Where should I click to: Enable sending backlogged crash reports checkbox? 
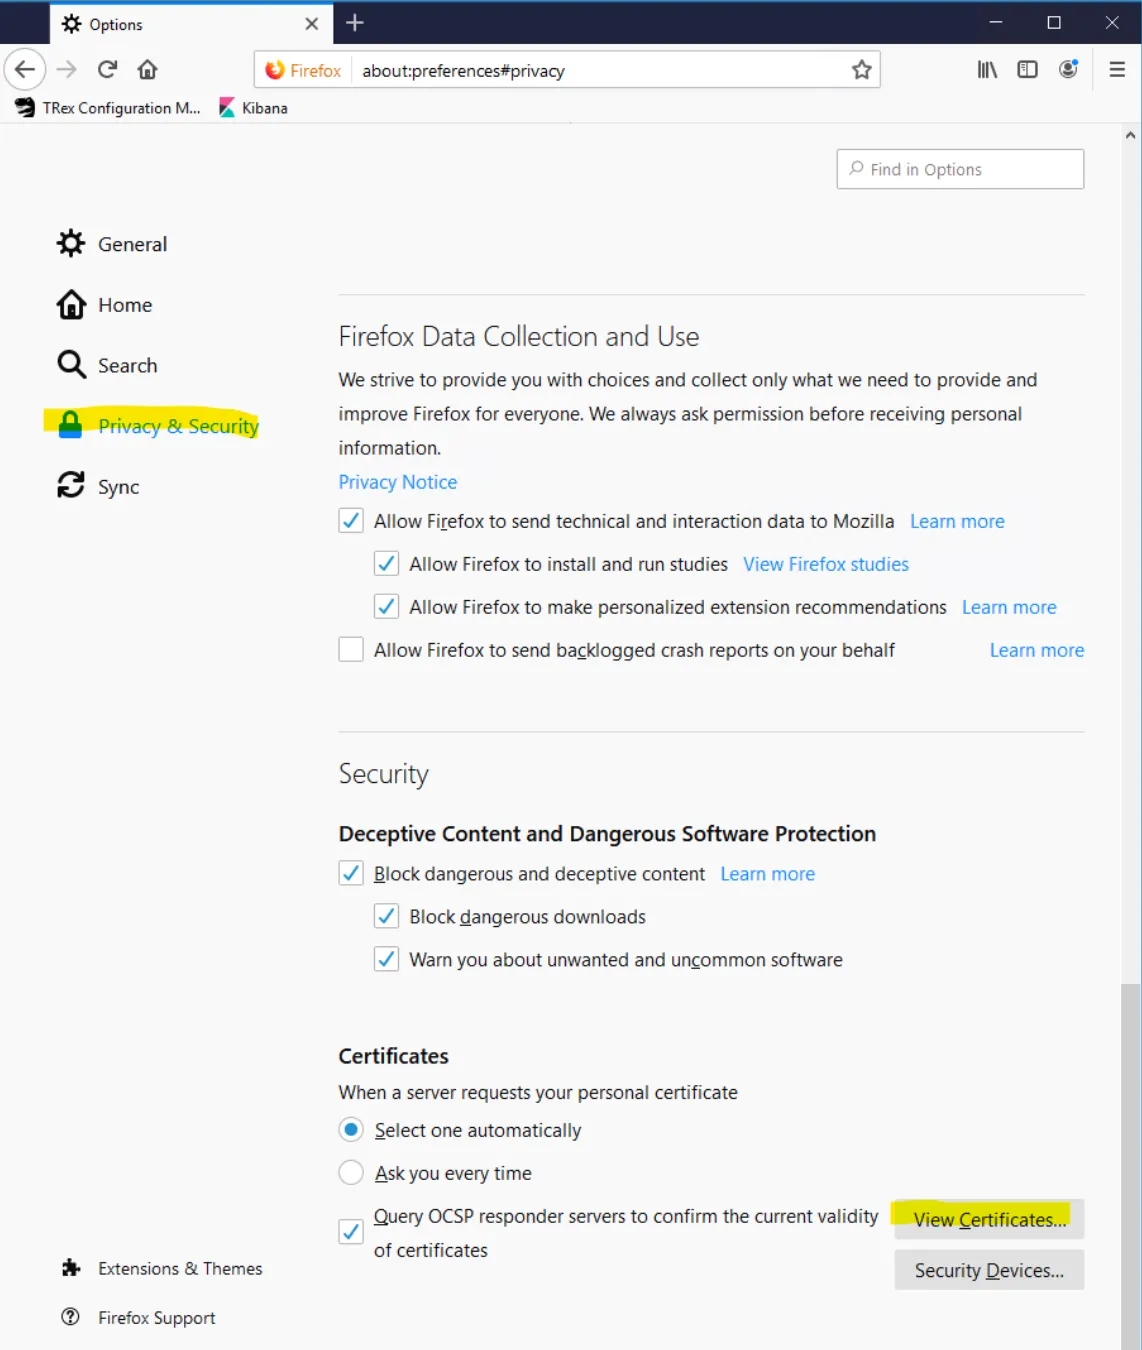351,650
